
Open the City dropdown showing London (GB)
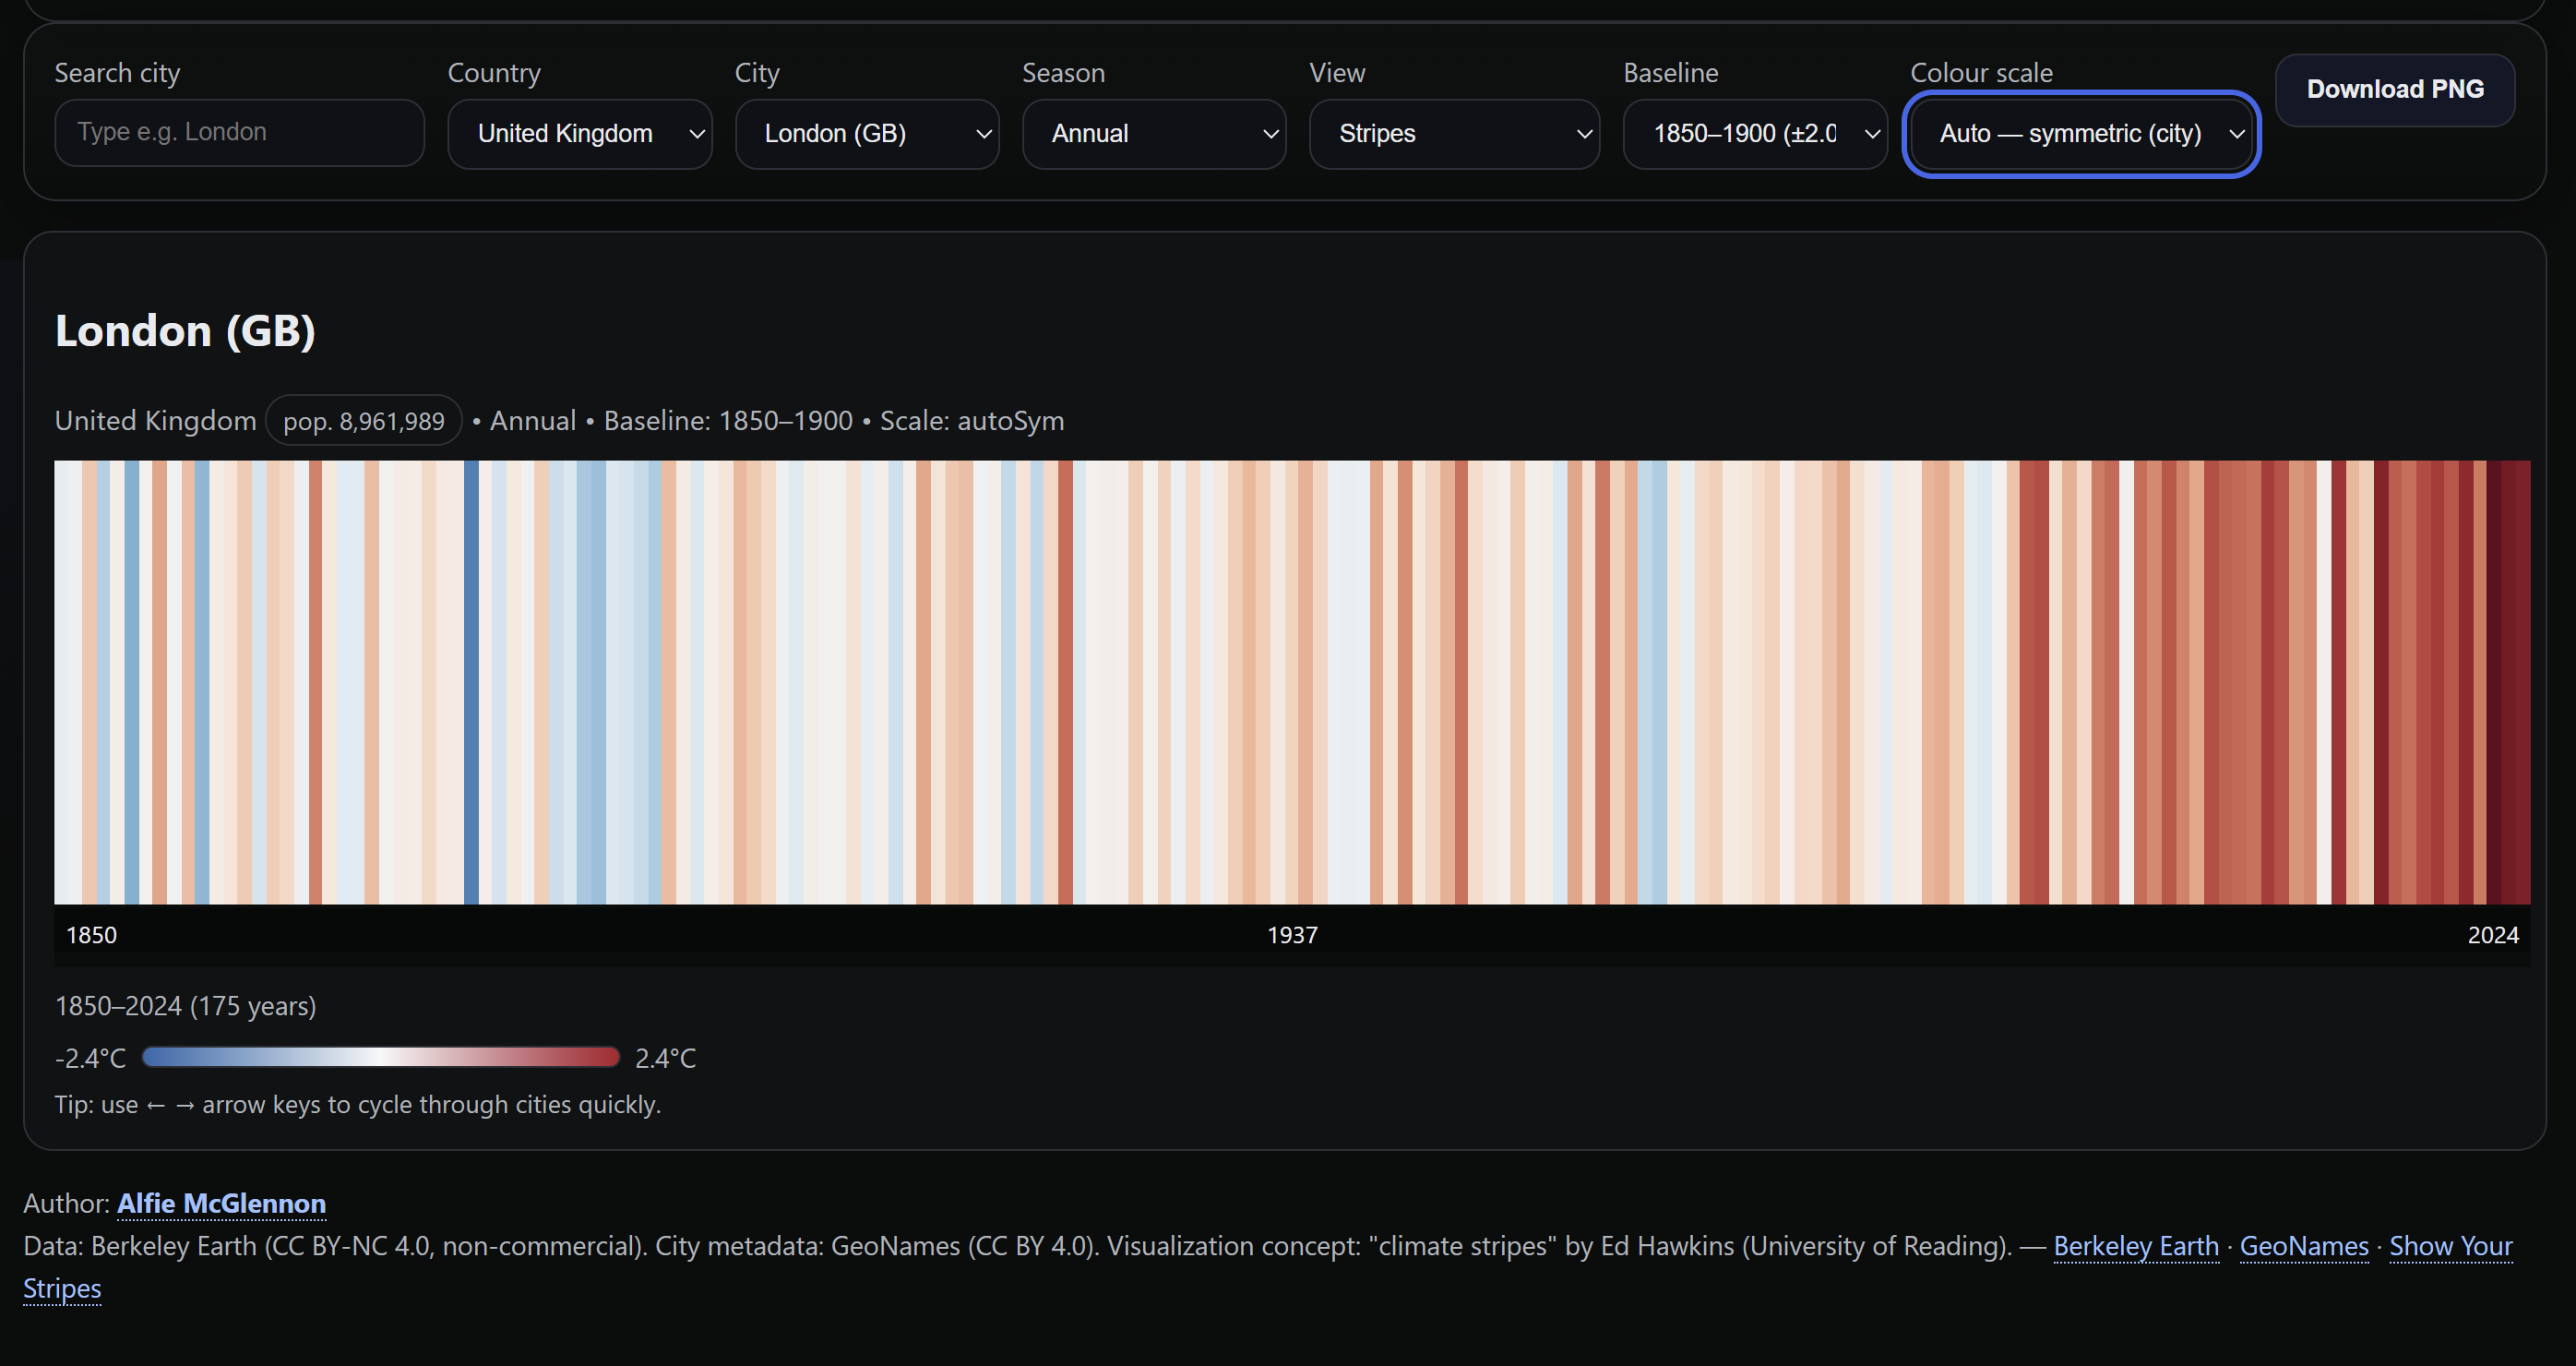coord(867,133)
